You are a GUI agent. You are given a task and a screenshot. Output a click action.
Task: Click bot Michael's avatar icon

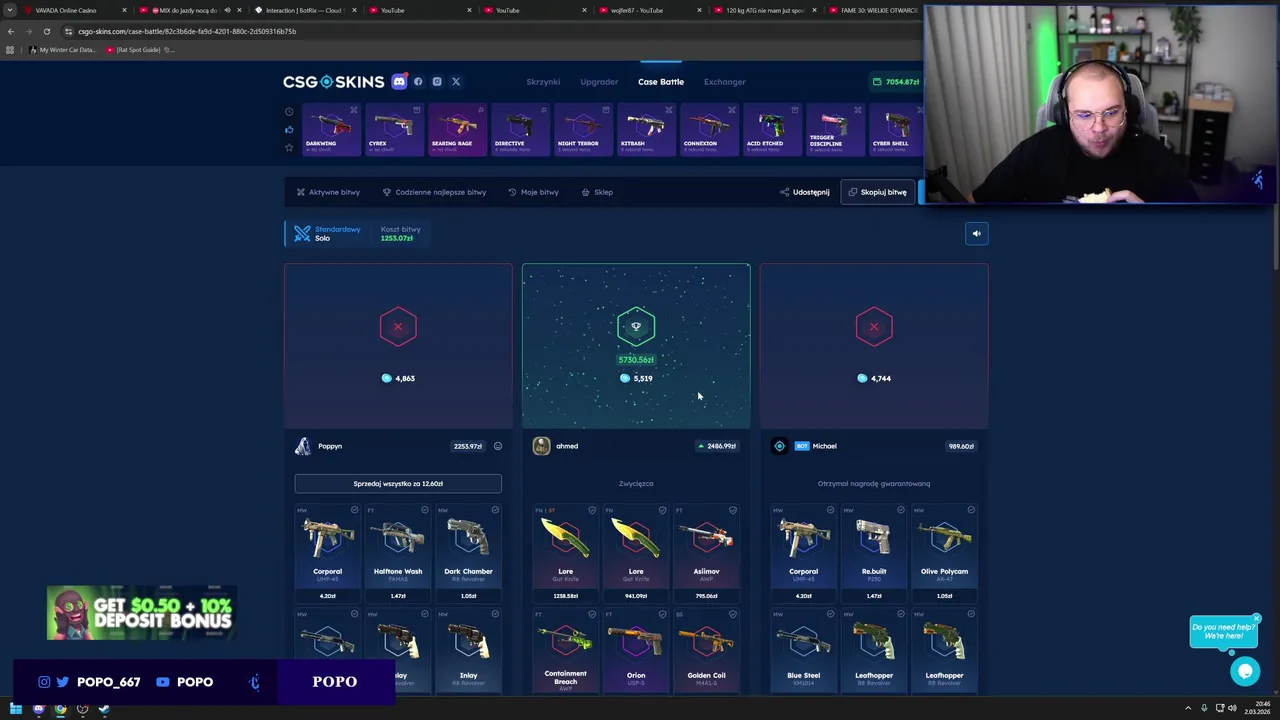pyautogui.click(x=779, y=446)
